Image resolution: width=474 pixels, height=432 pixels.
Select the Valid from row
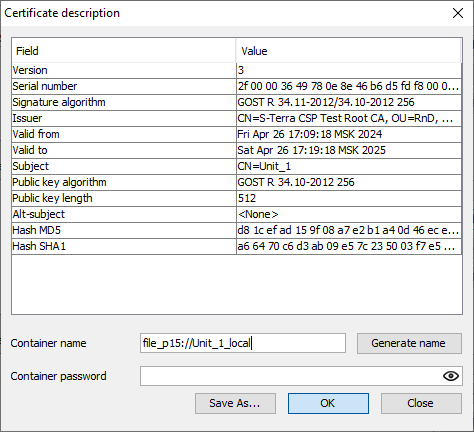point(237,134)
